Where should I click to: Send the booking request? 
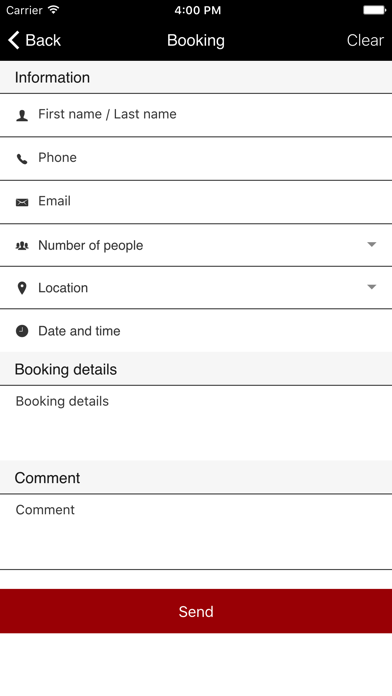pos(196,611)
